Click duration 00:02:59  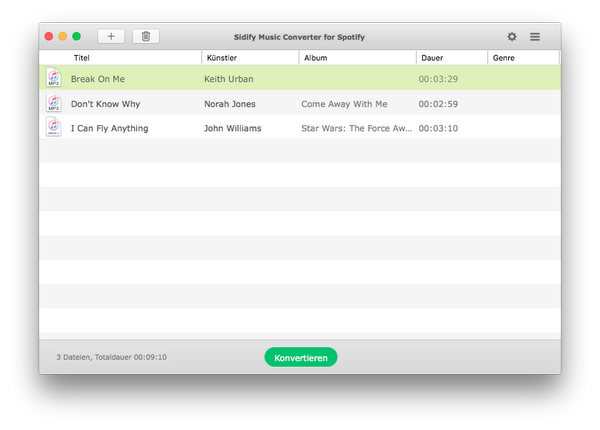[438, 104]
